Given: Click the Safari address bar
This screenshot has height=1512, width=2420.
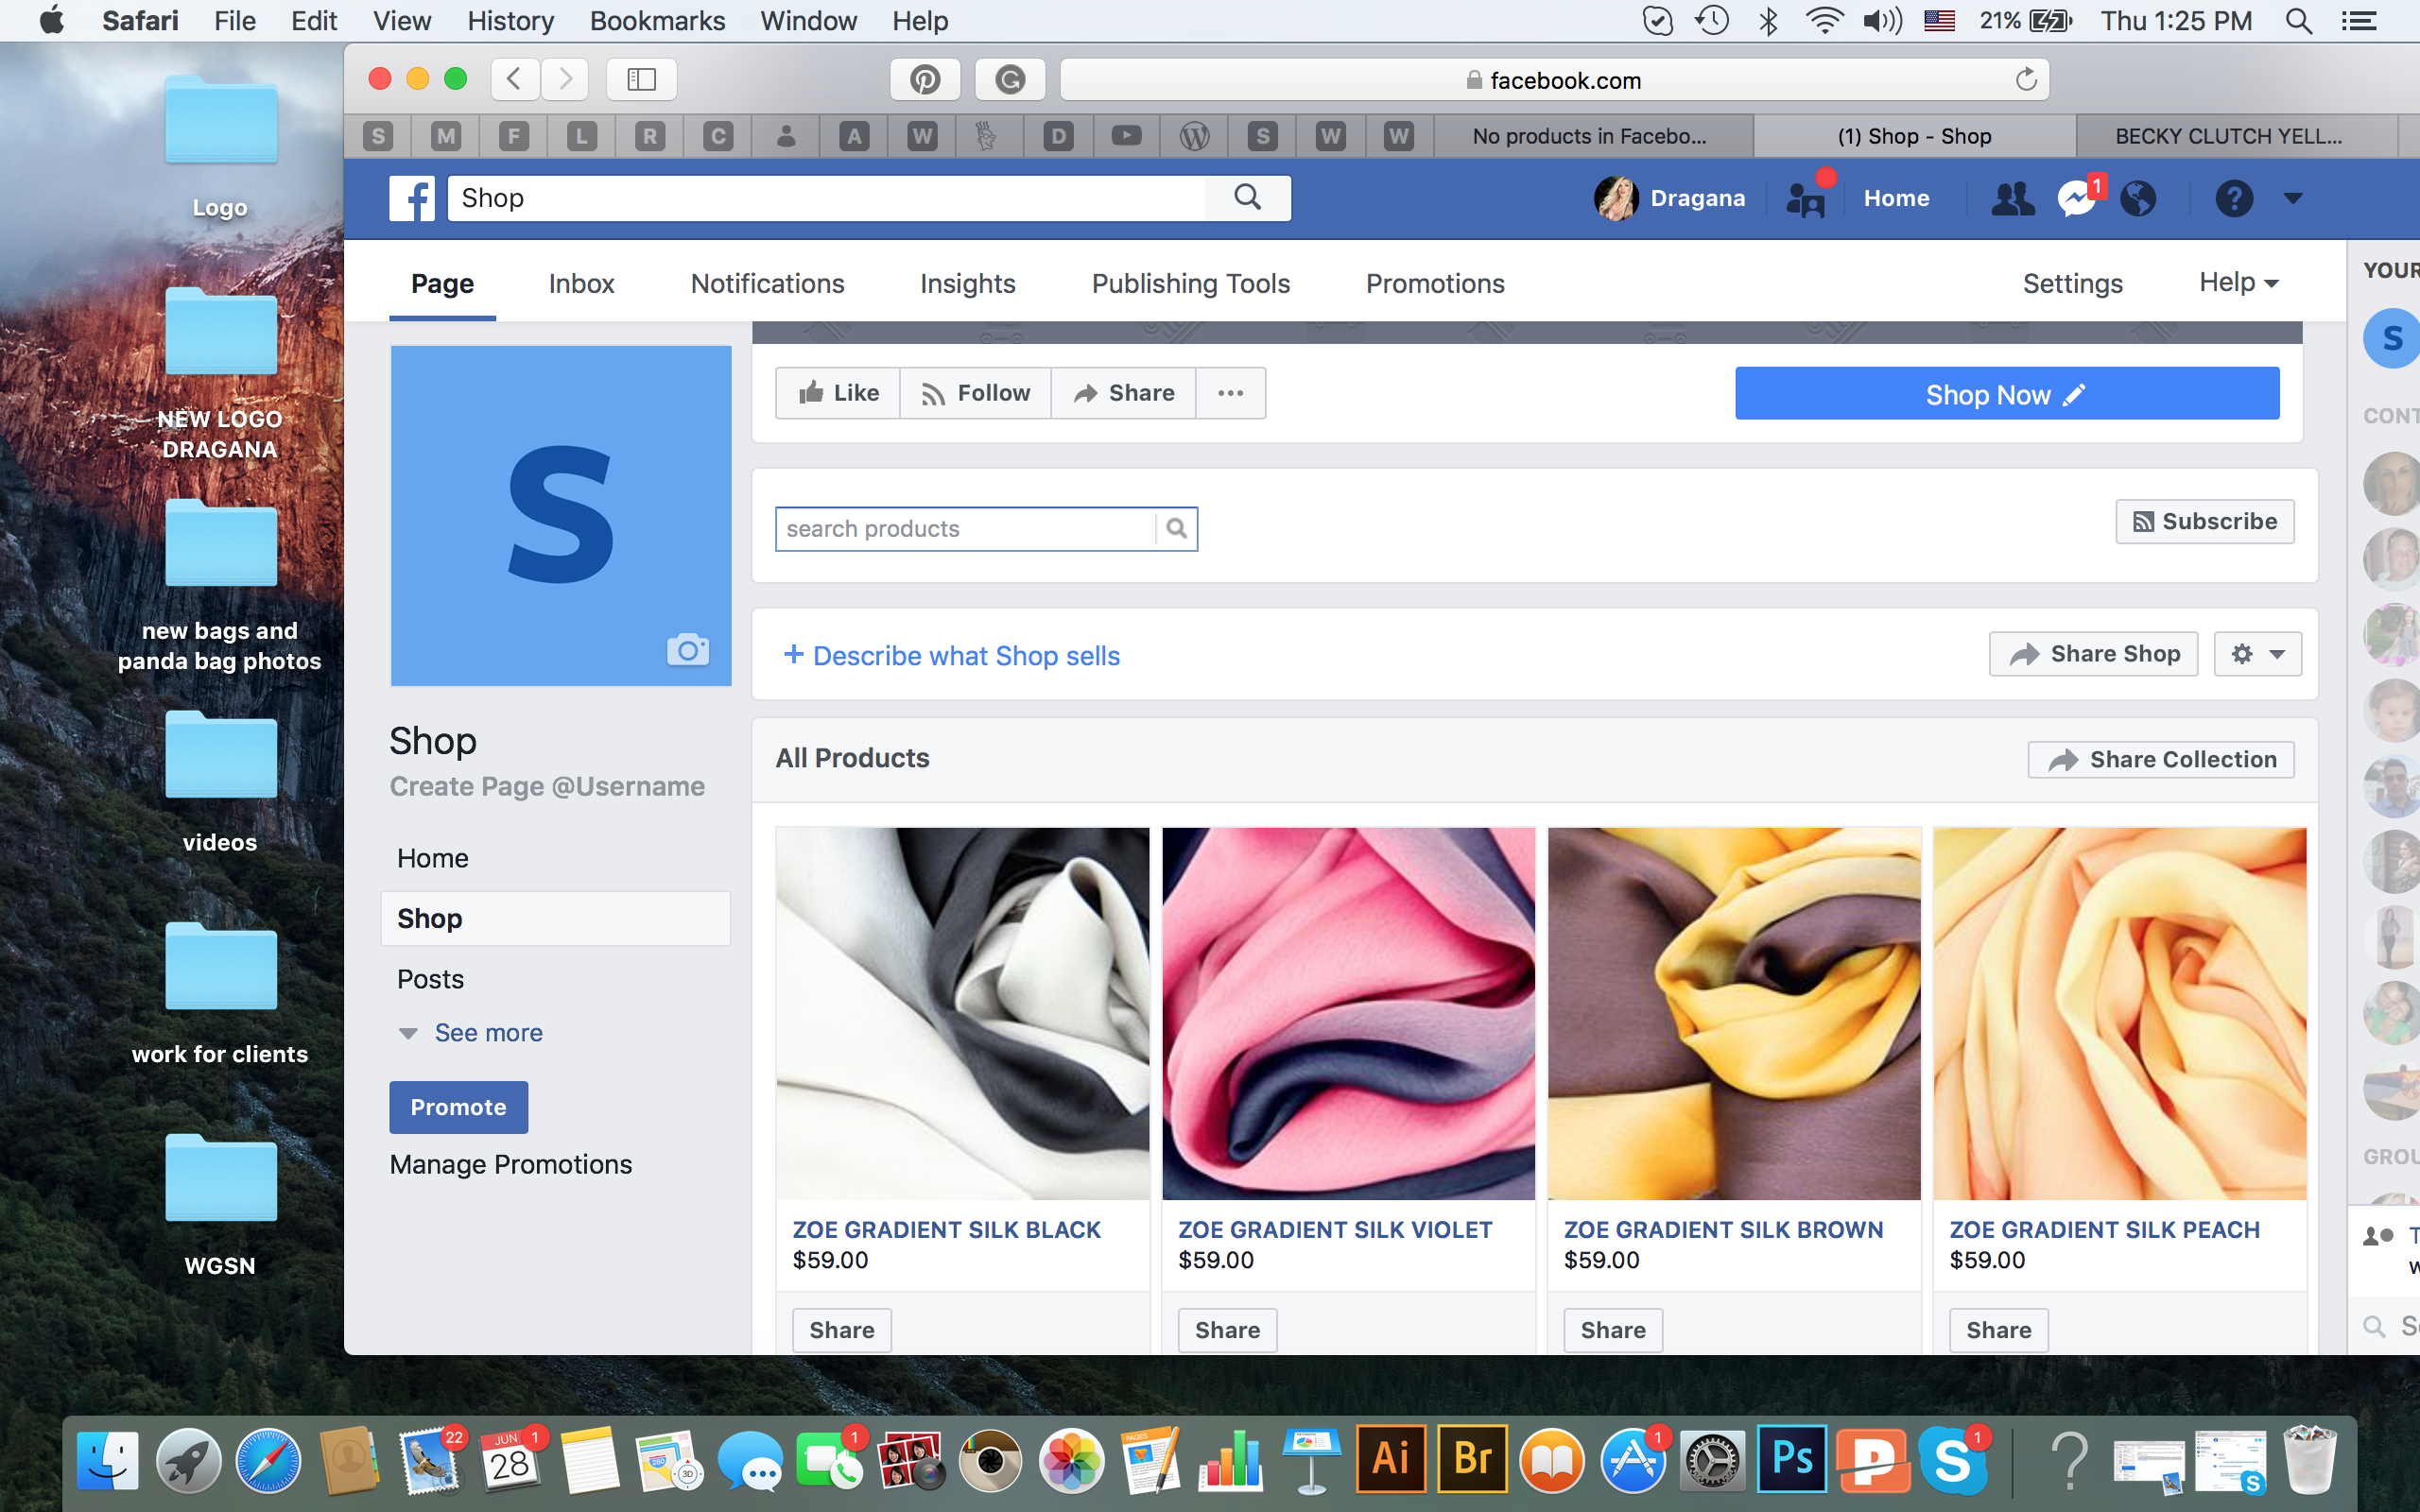Looking at the screenshot, I should tap(1554, 80).
